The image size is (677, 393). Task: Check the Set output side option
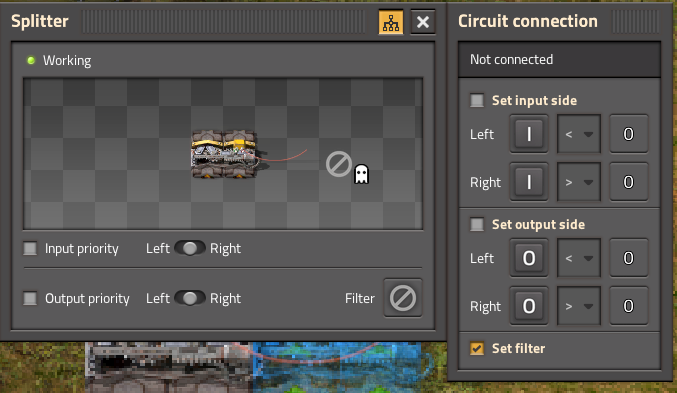(477, 225)
